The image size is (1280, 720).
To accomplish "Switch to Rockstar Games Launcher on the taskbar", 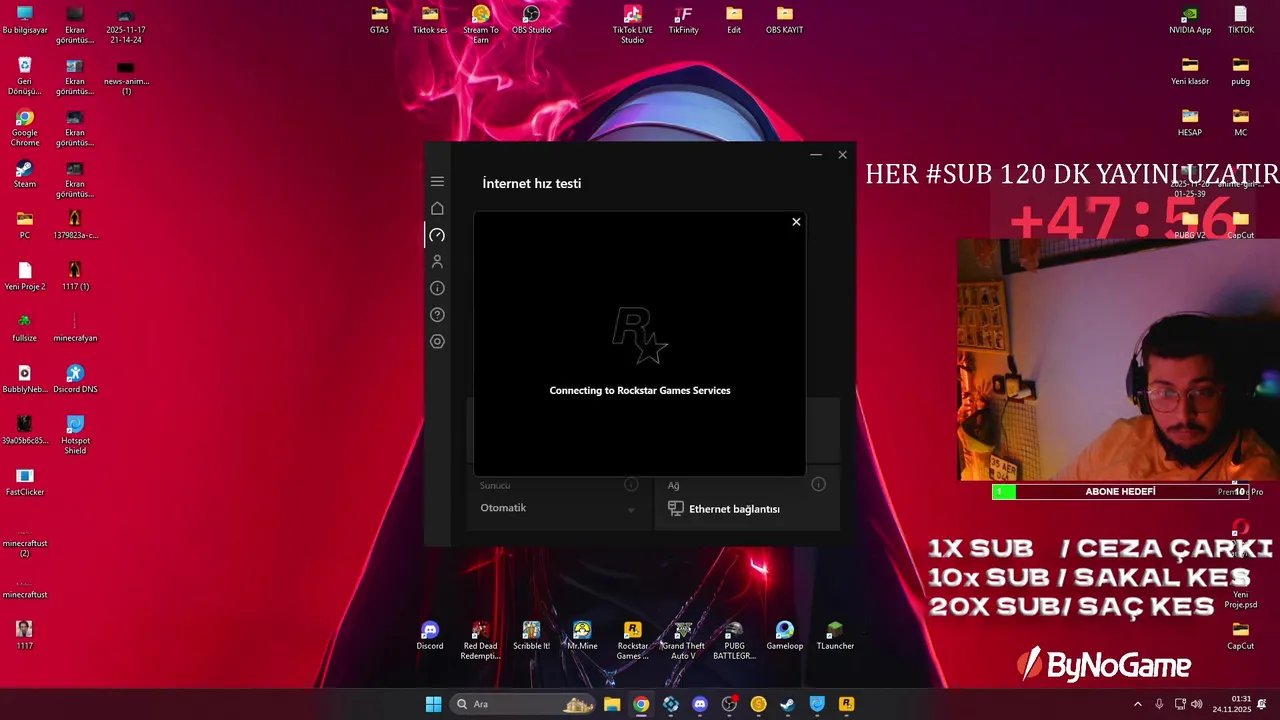I will (846, 704).
